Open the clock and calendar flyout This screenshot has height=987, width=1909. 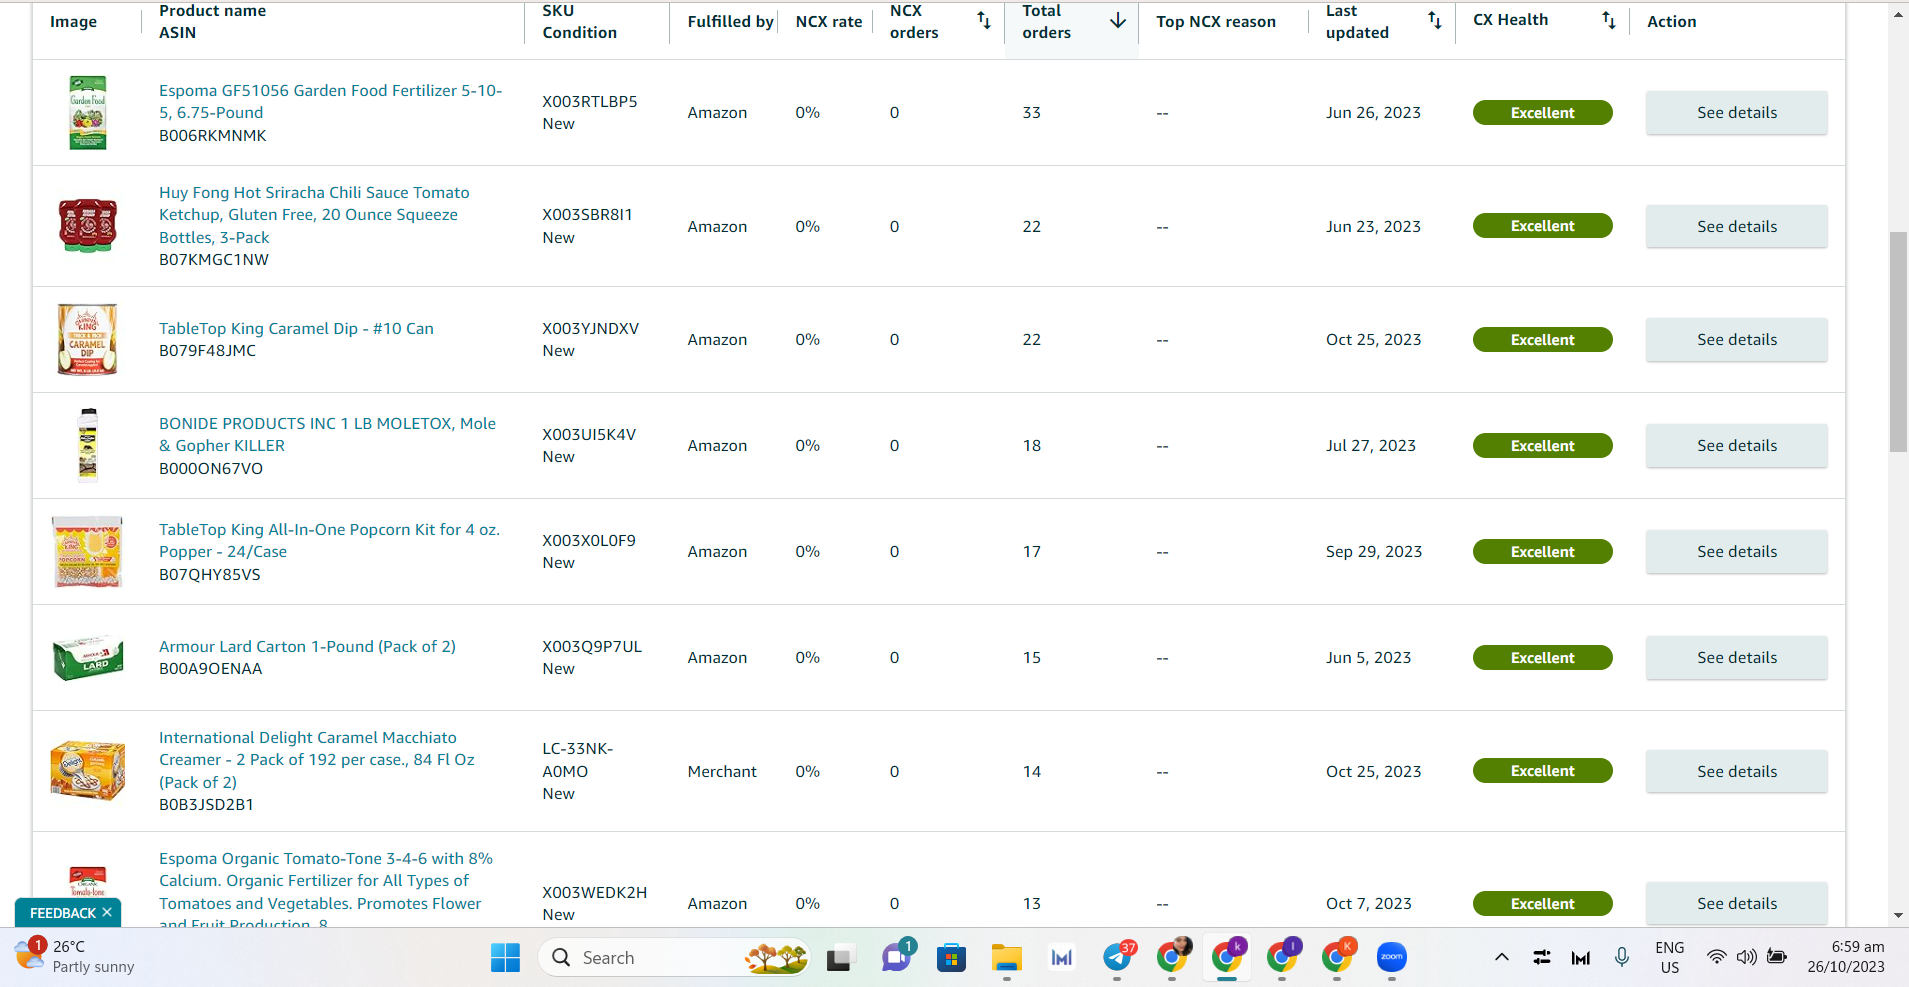(1846, 957)
